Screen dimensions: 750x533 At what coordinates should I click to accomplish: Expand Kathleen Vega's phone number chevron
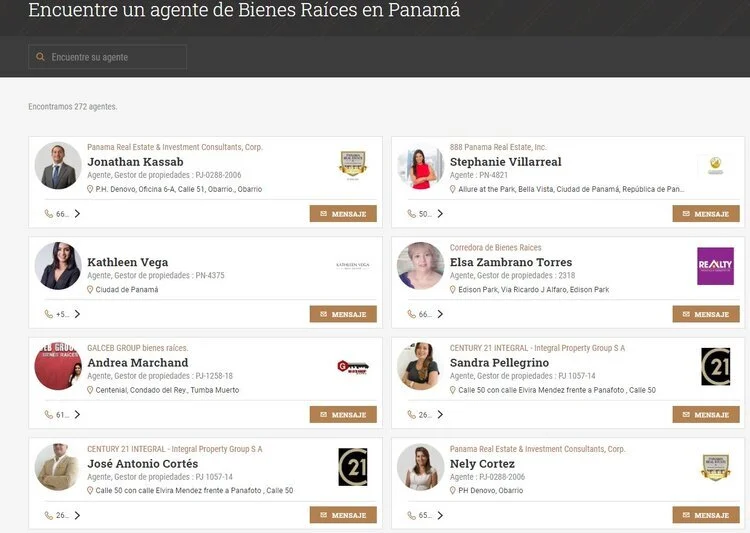(x=77, y=314)
